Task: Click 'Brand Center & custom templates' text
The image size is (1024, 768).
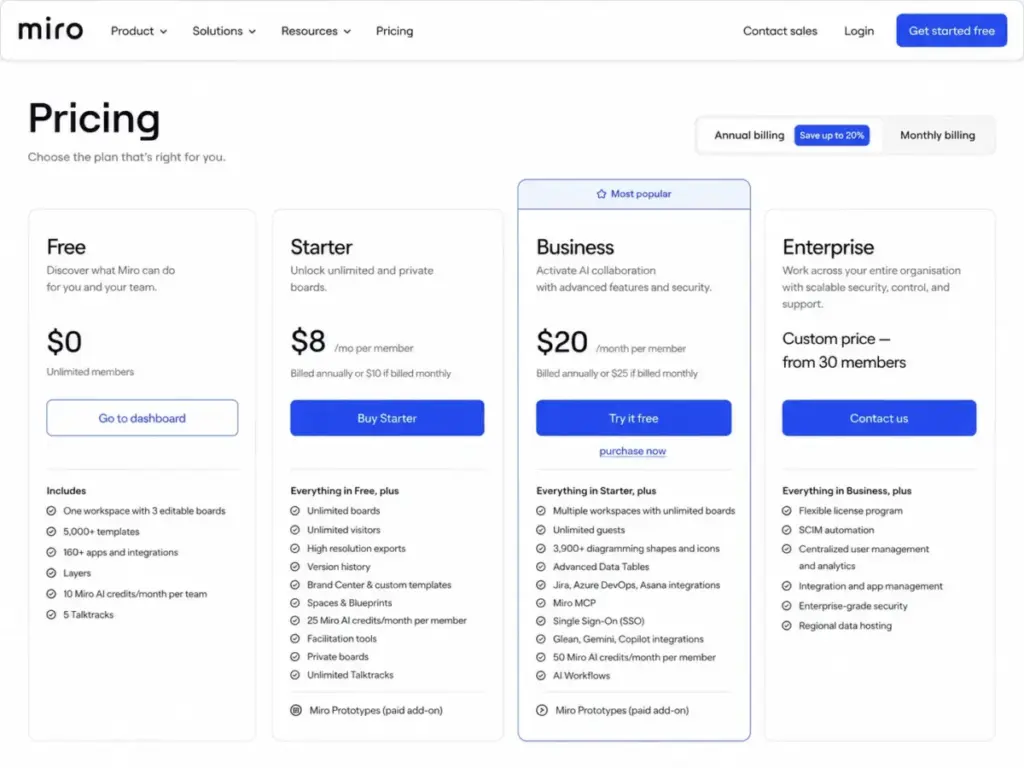Action: [379, 585]
